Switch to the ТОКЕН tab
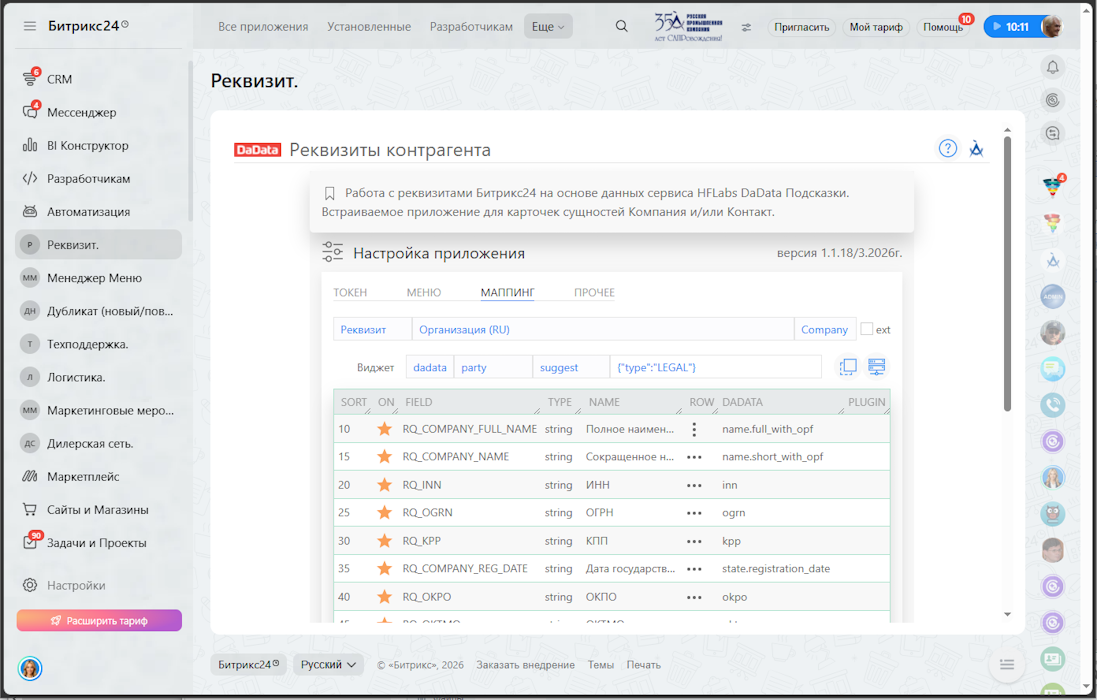1097x700 pixels. [x=350, y=293]
